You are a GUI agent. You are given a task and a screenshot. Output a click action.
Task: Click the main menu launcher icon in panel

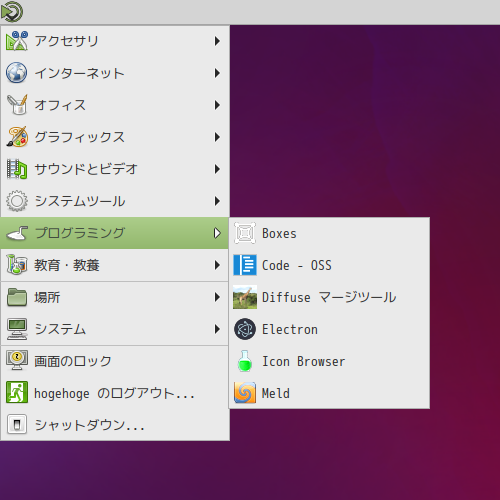(12, 12)
